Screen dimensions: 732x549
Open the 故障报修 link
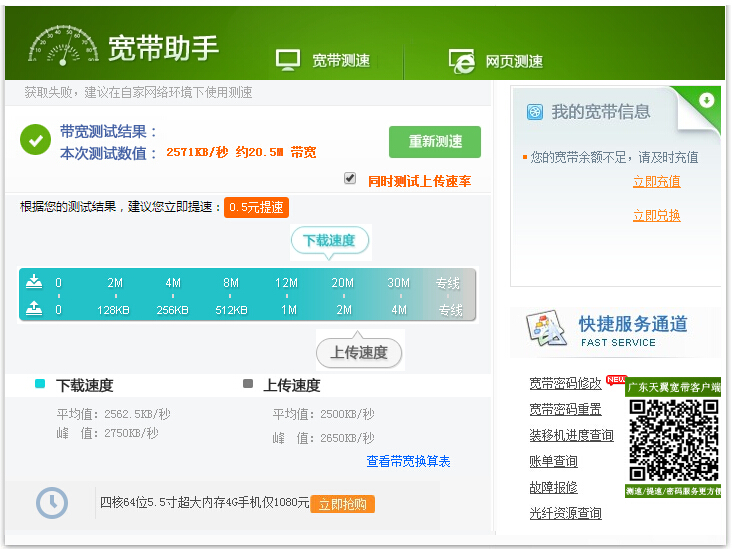pyautogui.click(x=553, y=487)
